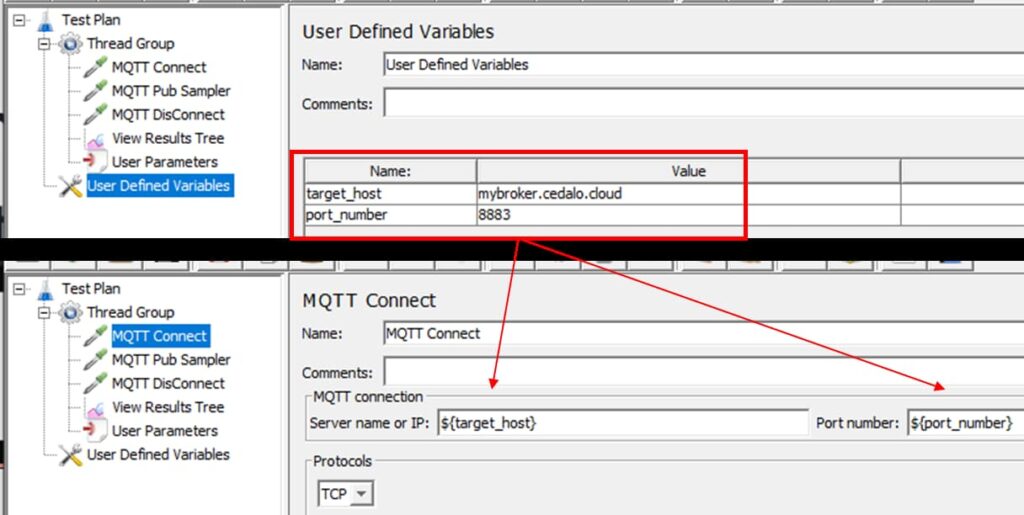Click the MQTT Connect pipette icon in upper tree
Viewport: 1024px width, 515px height.
click(x=95, y=67)
